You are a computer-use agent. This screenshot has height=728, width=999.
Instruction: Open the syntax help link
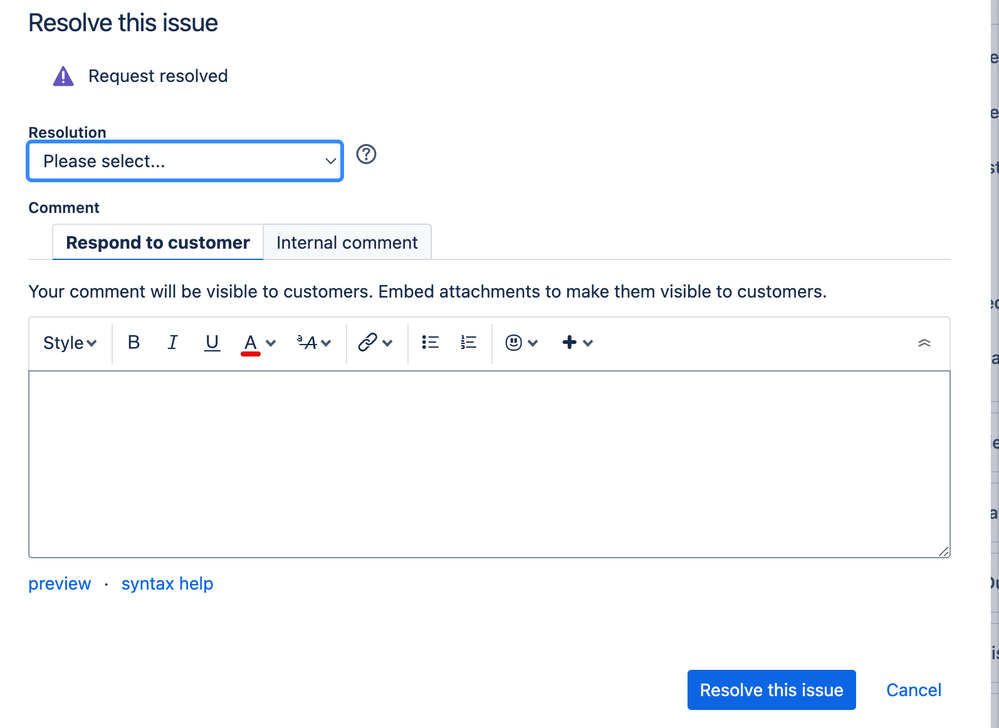tap(167, 583)
